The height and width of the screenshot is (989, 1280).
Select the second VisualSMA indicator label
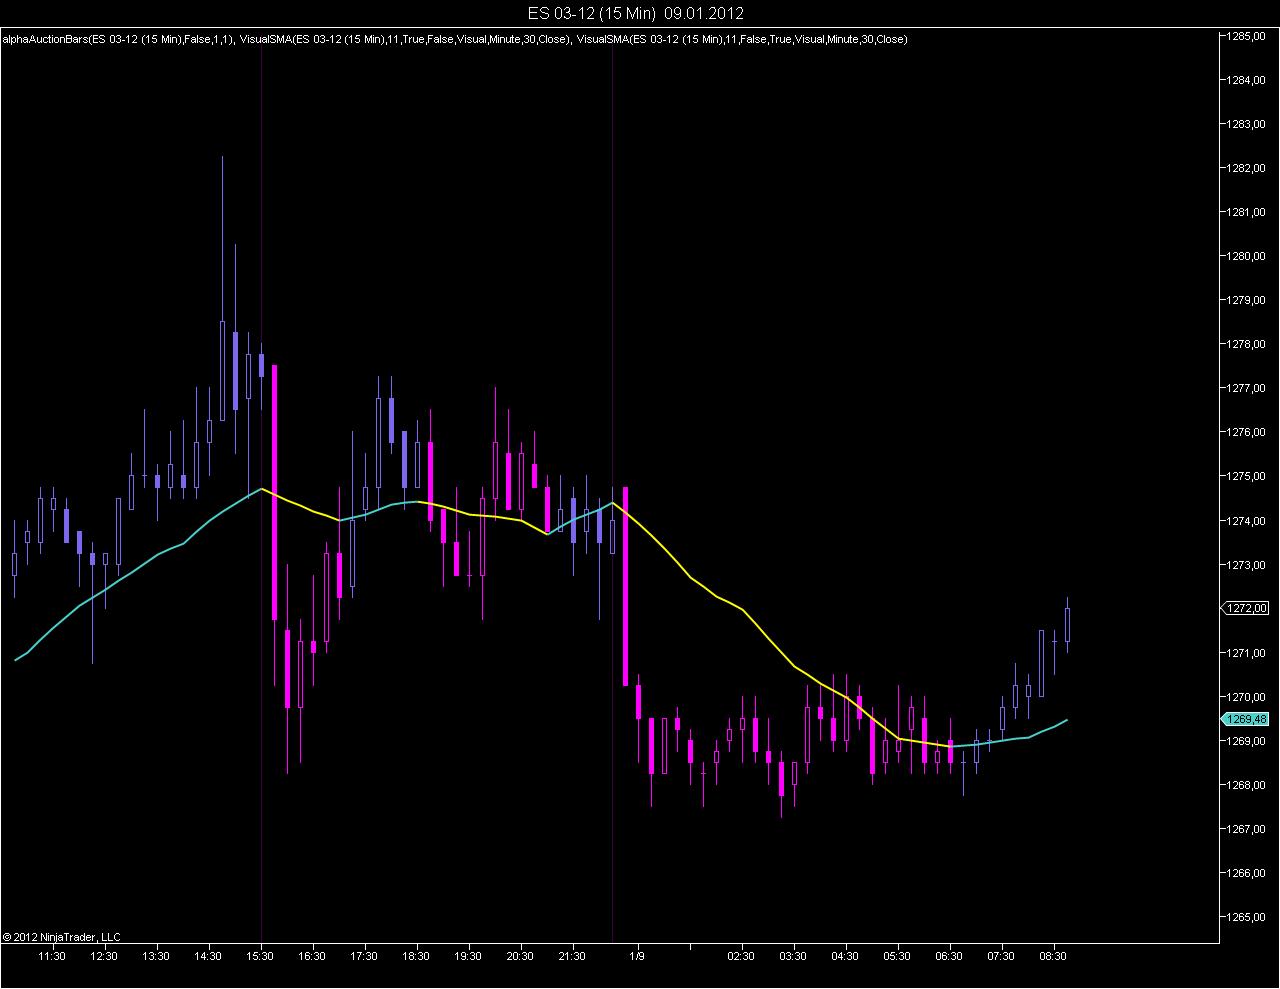[742, 39]
